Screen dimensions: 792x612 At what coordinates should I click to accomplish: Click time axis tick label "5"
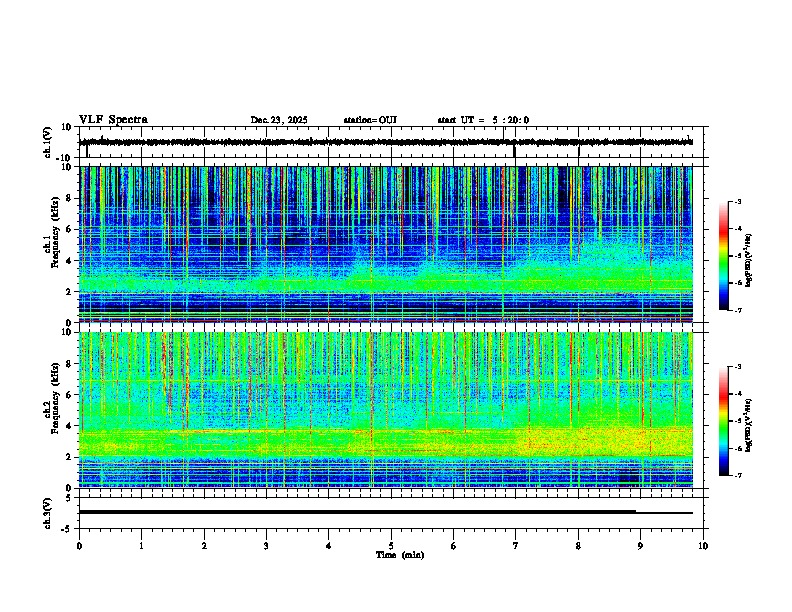(x=391, y=546)
